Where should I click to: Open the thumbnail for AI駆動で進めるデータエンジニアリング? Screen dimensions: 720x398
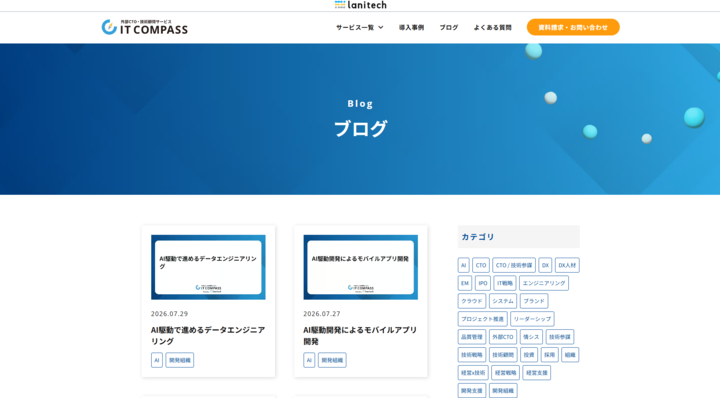coord(208,267)
